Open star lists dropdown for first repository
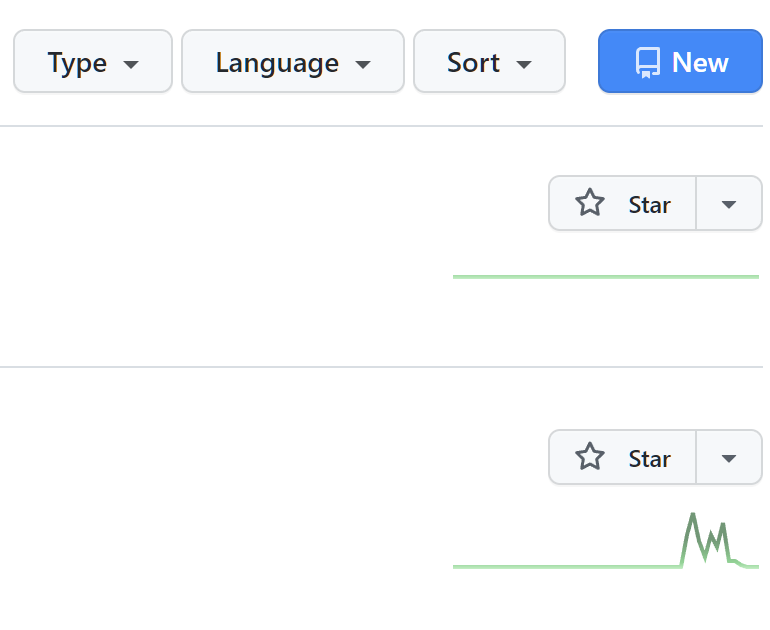This screenshot has width=770, height=630. click(x=729, y=203)
